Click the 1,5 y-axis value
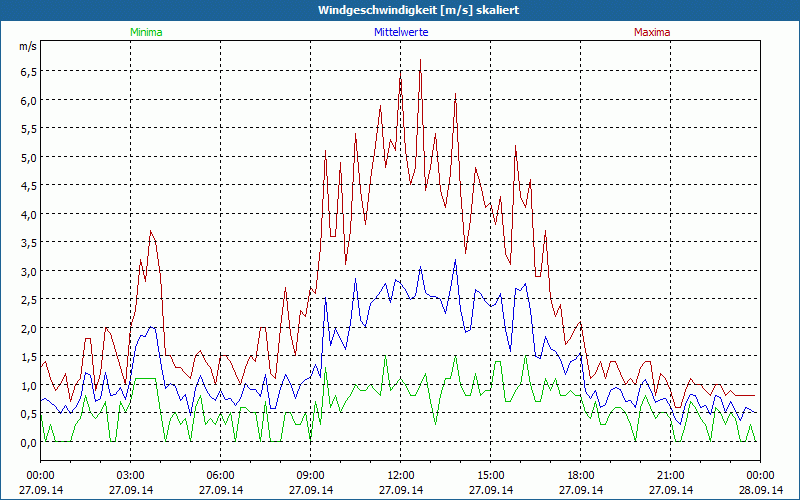The width and height of the screenshot is (800, 500). pyautogui.click(x=29, y=357)
